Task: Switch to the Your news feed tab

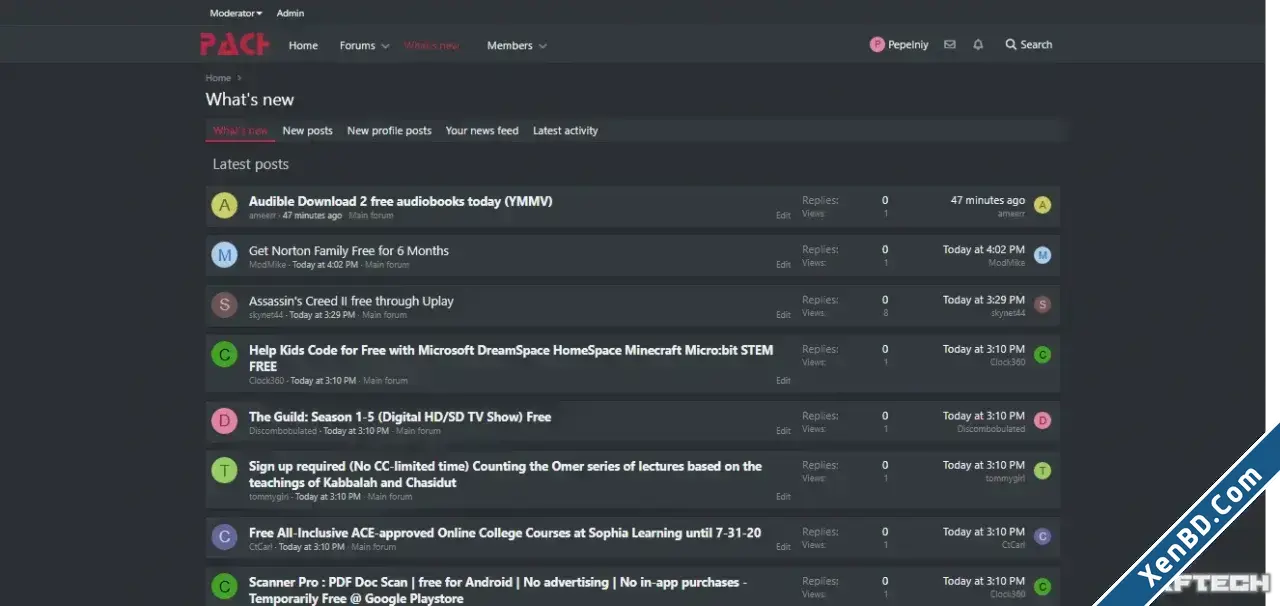Action: [x=482, y=131]
